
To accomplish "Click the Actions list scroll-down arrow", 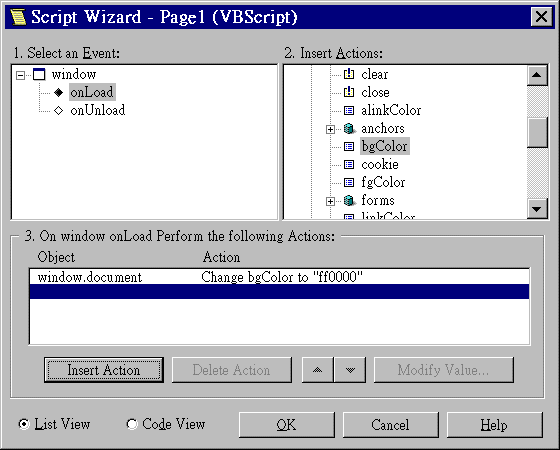I will coord(538,208).
